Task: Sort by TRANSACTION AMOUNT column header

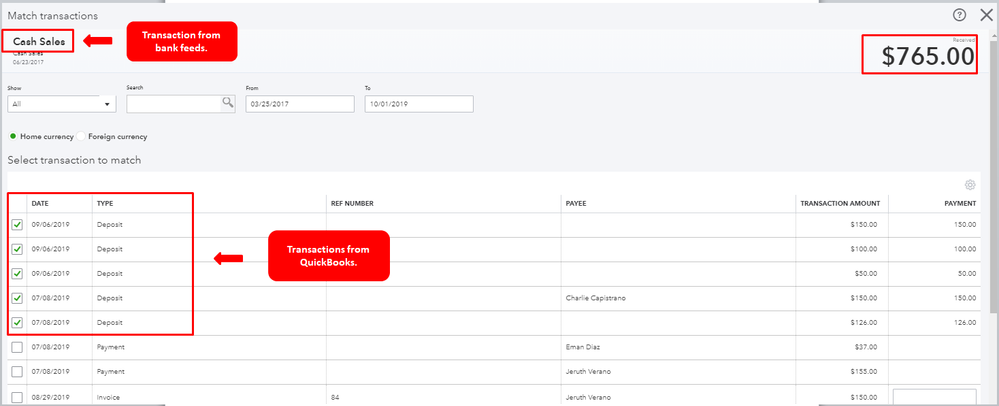Action: pos(840,203)
